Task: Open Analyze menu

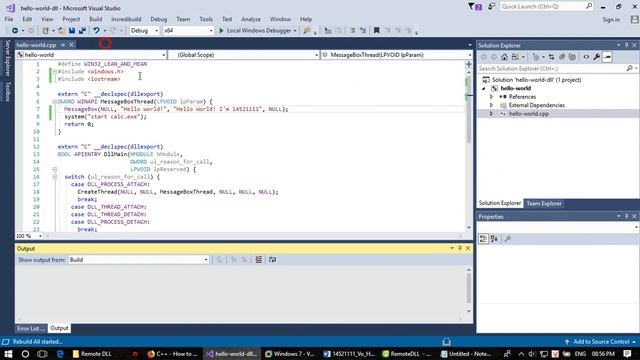Action: pos(251,19)
